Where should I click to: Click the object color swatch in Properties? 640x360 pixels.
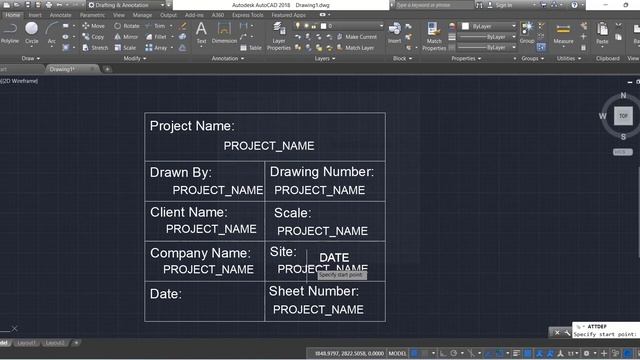[x=465, y=26]
